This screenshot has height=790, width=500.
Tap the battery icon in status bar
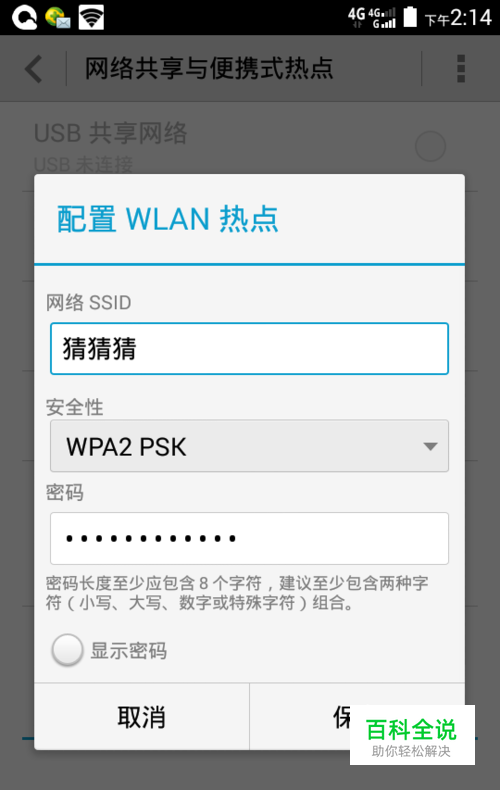(x=410, y=17)
